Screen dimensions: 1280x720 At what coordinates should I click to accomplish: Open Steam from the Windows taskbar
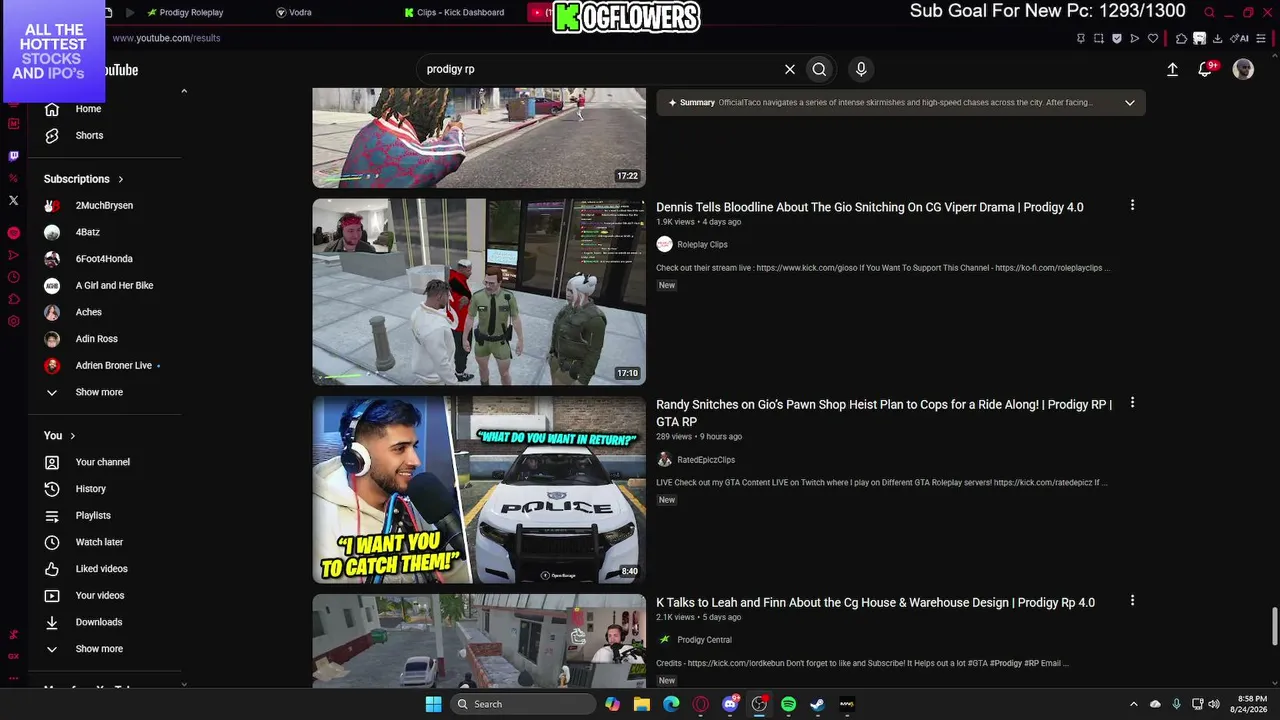[x=817, y=704]
